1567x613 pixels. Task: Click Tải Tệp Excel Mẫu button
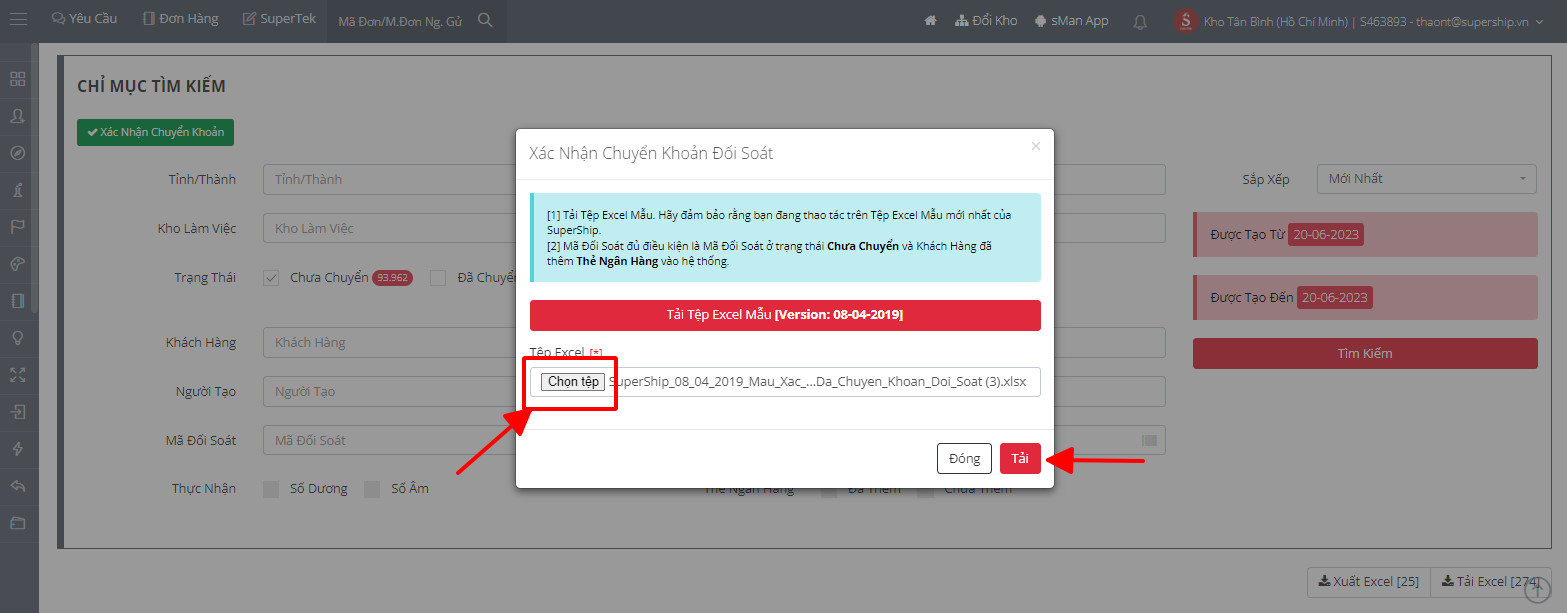point(785,315)
